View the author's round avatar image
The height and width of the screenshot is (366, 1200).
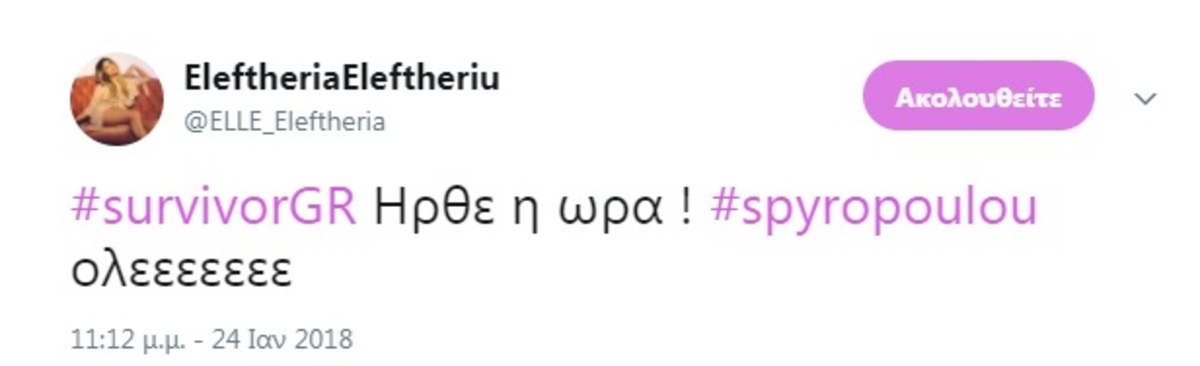coord(116,99)
